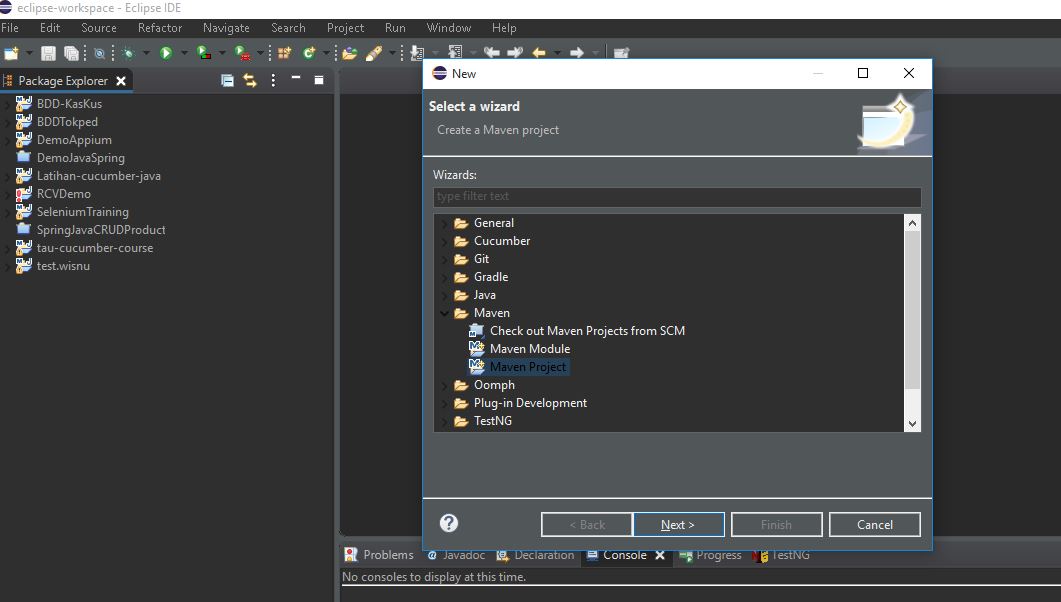The width and height of the screenshot is (1061, 602).
Task: Click the Run External Tools icon
Action: [x=242, y=53]
